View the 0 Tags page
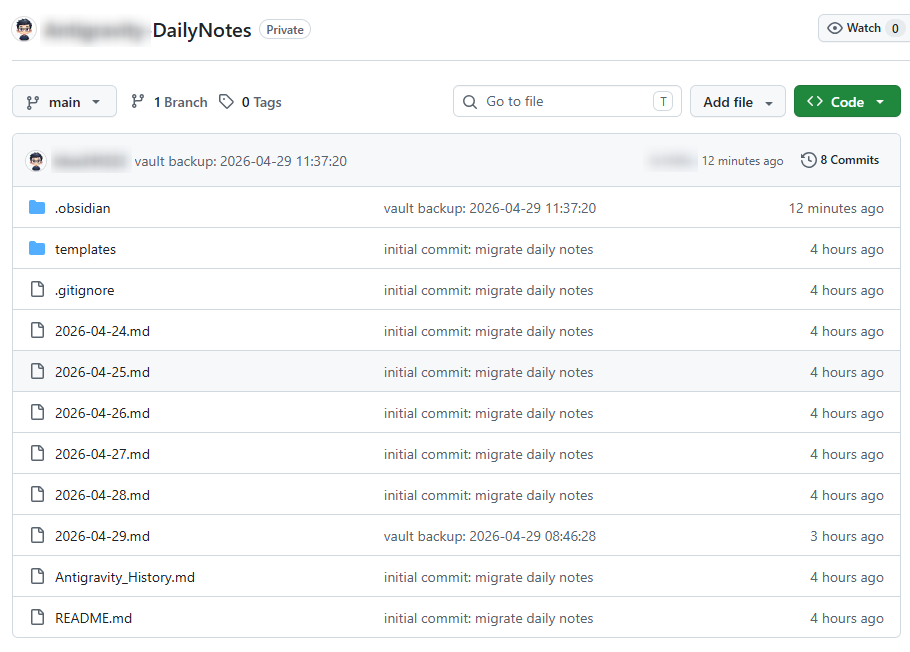The height and width of the screenshot is (652, 910). click(261, 102)
